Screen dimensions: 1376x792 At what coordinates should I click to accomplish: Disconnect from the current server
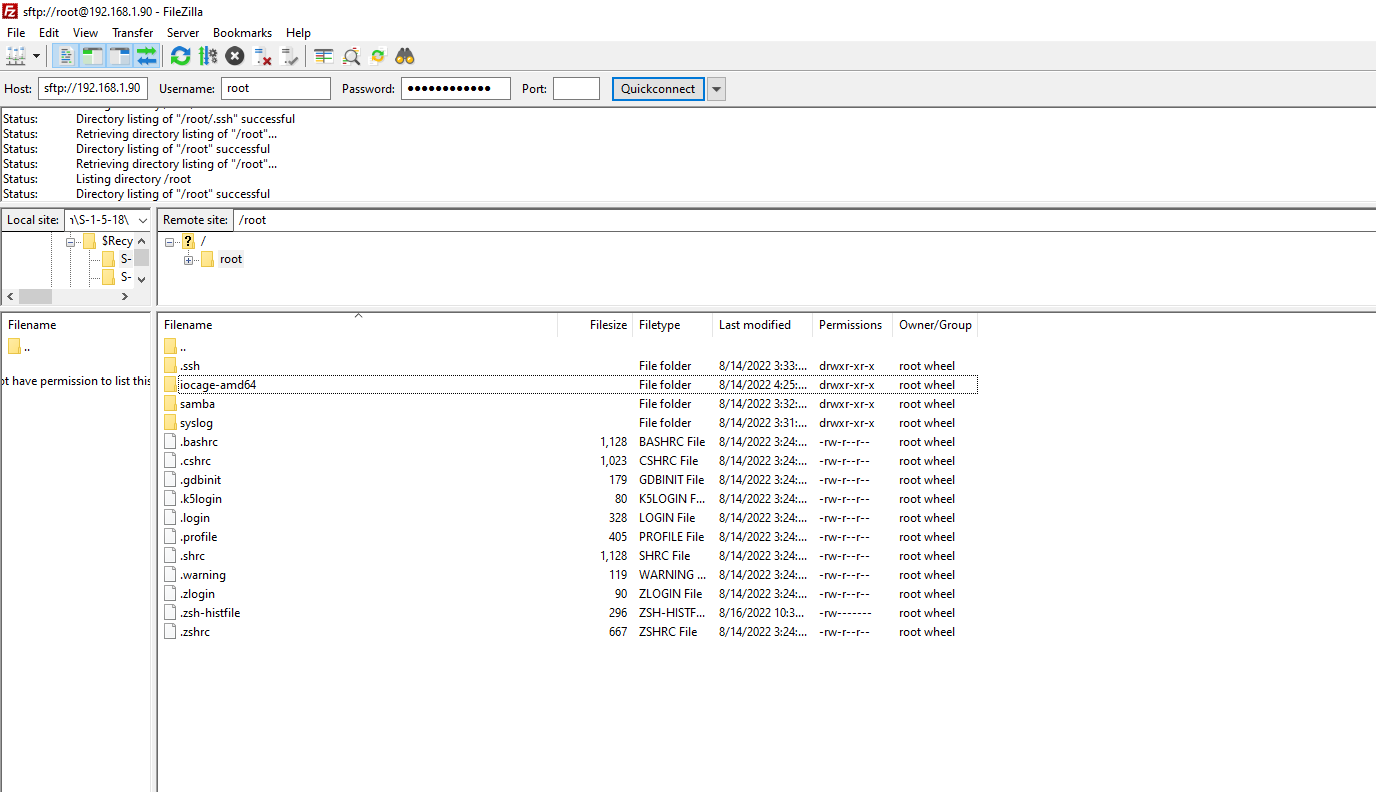point(262,56)
